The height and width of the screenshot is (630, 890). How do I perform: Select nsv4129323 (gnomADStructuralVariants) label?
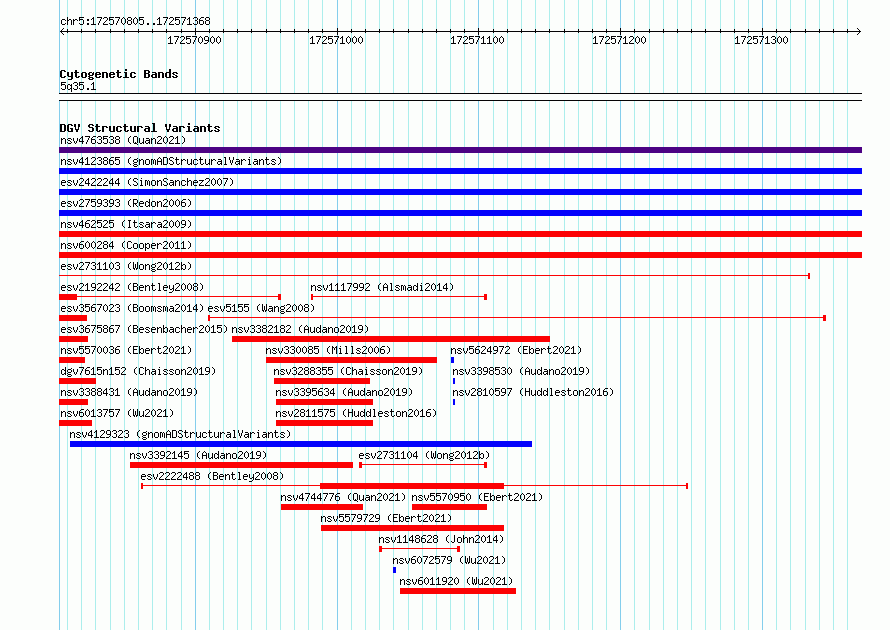pos(180,434)
